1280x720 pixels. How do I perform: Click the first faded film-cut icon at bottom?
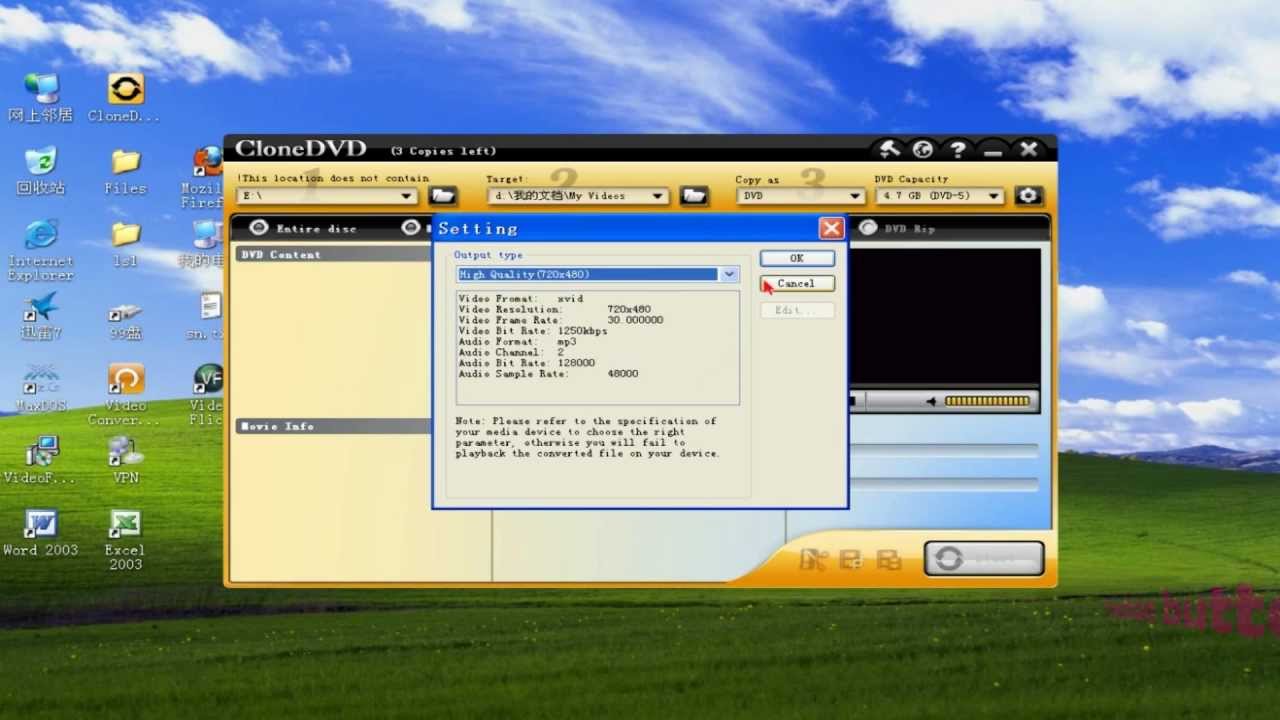tap(813, 559)
